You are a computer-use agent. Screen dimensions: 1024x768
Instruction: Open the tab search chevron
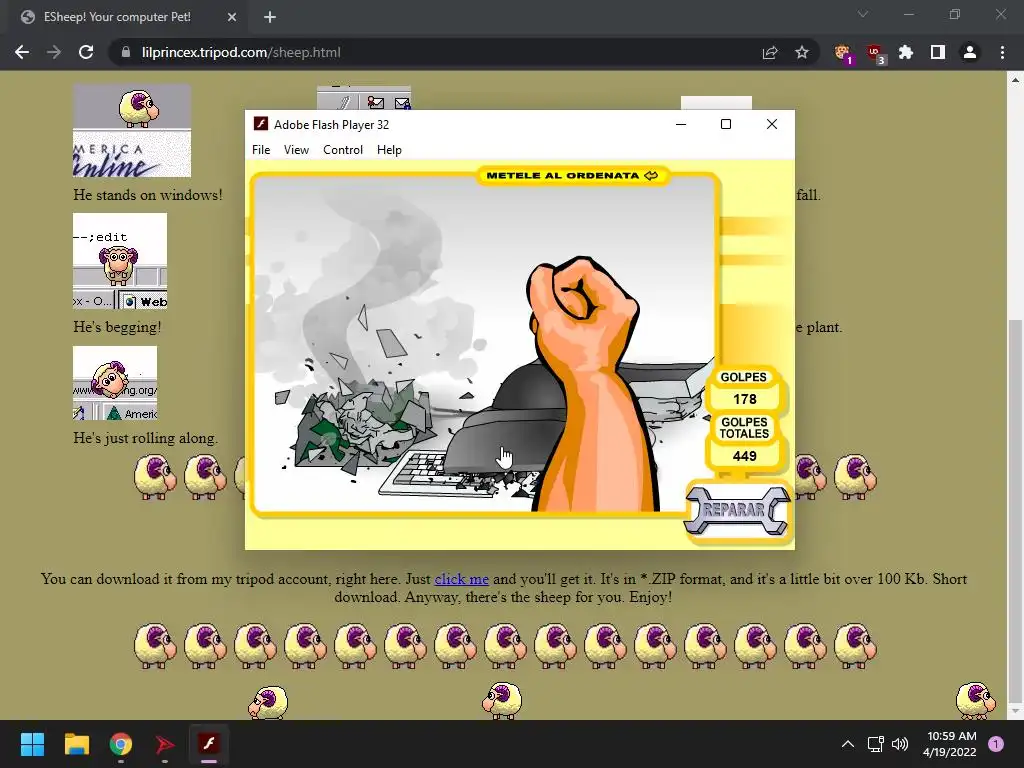[863, 14]
